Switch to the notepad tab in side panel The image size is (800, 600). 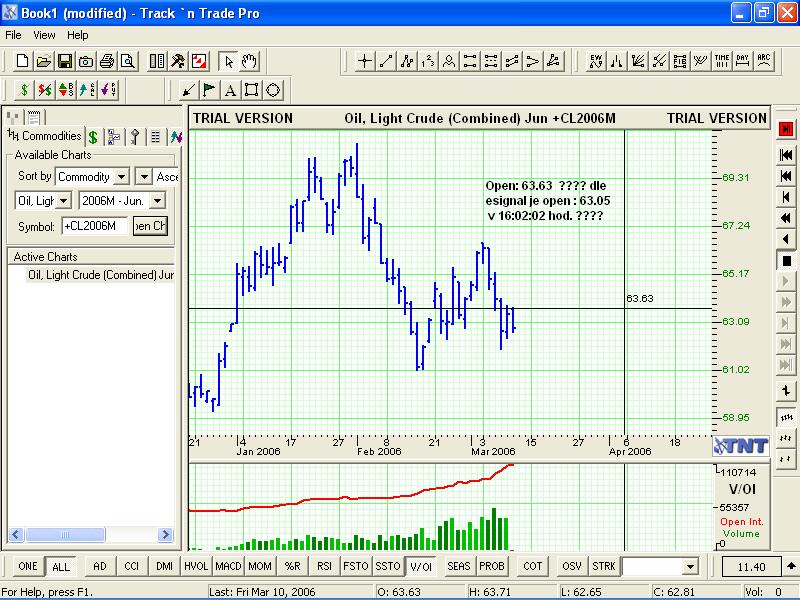click(34, 118)
